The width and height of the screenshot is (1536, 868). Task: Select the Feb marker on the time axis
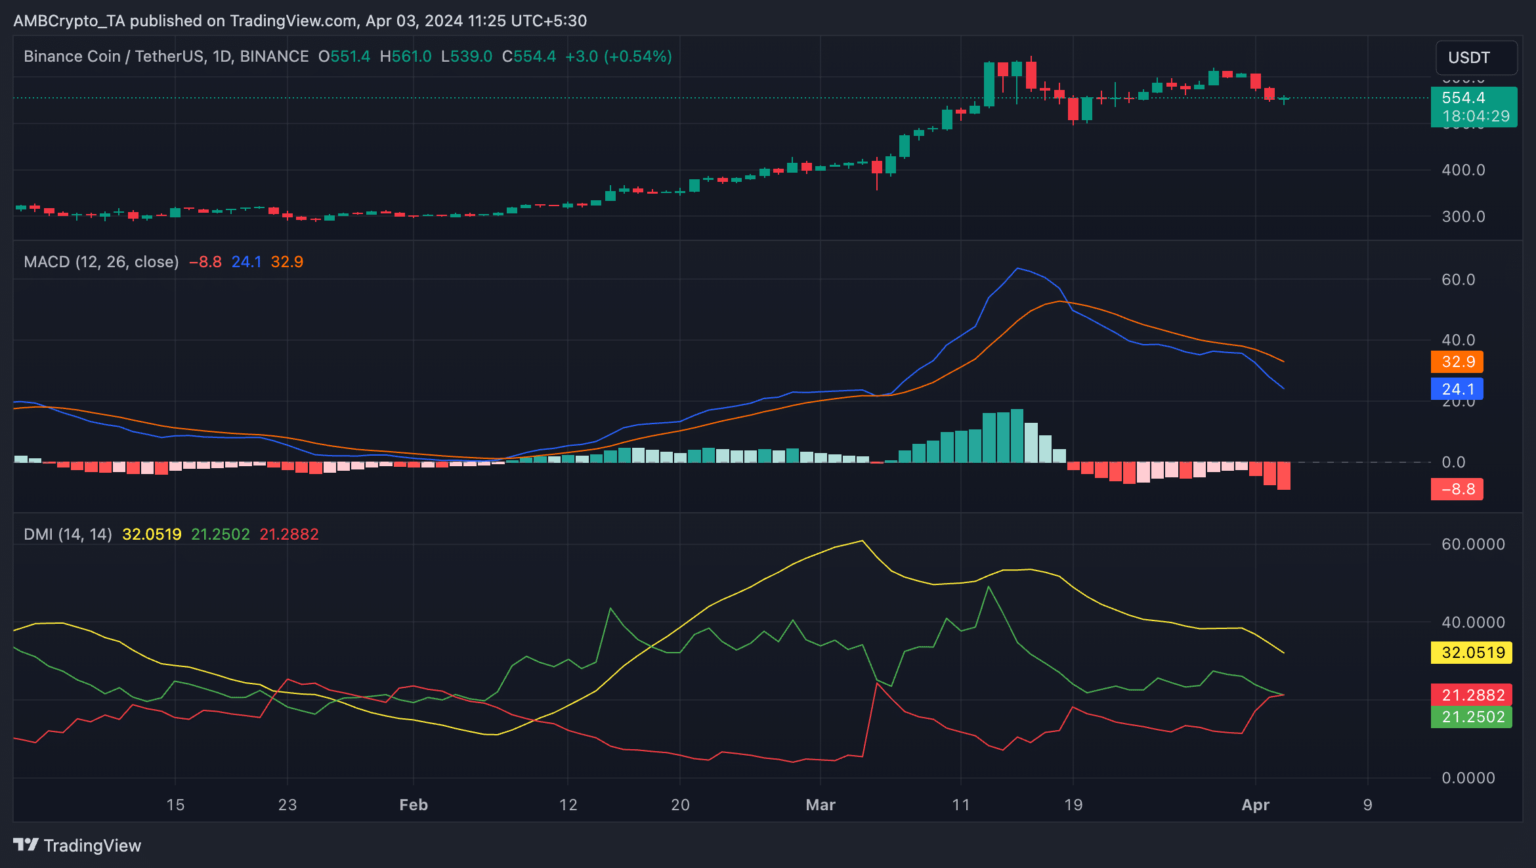pyautogui.click(x=413, y=805)
